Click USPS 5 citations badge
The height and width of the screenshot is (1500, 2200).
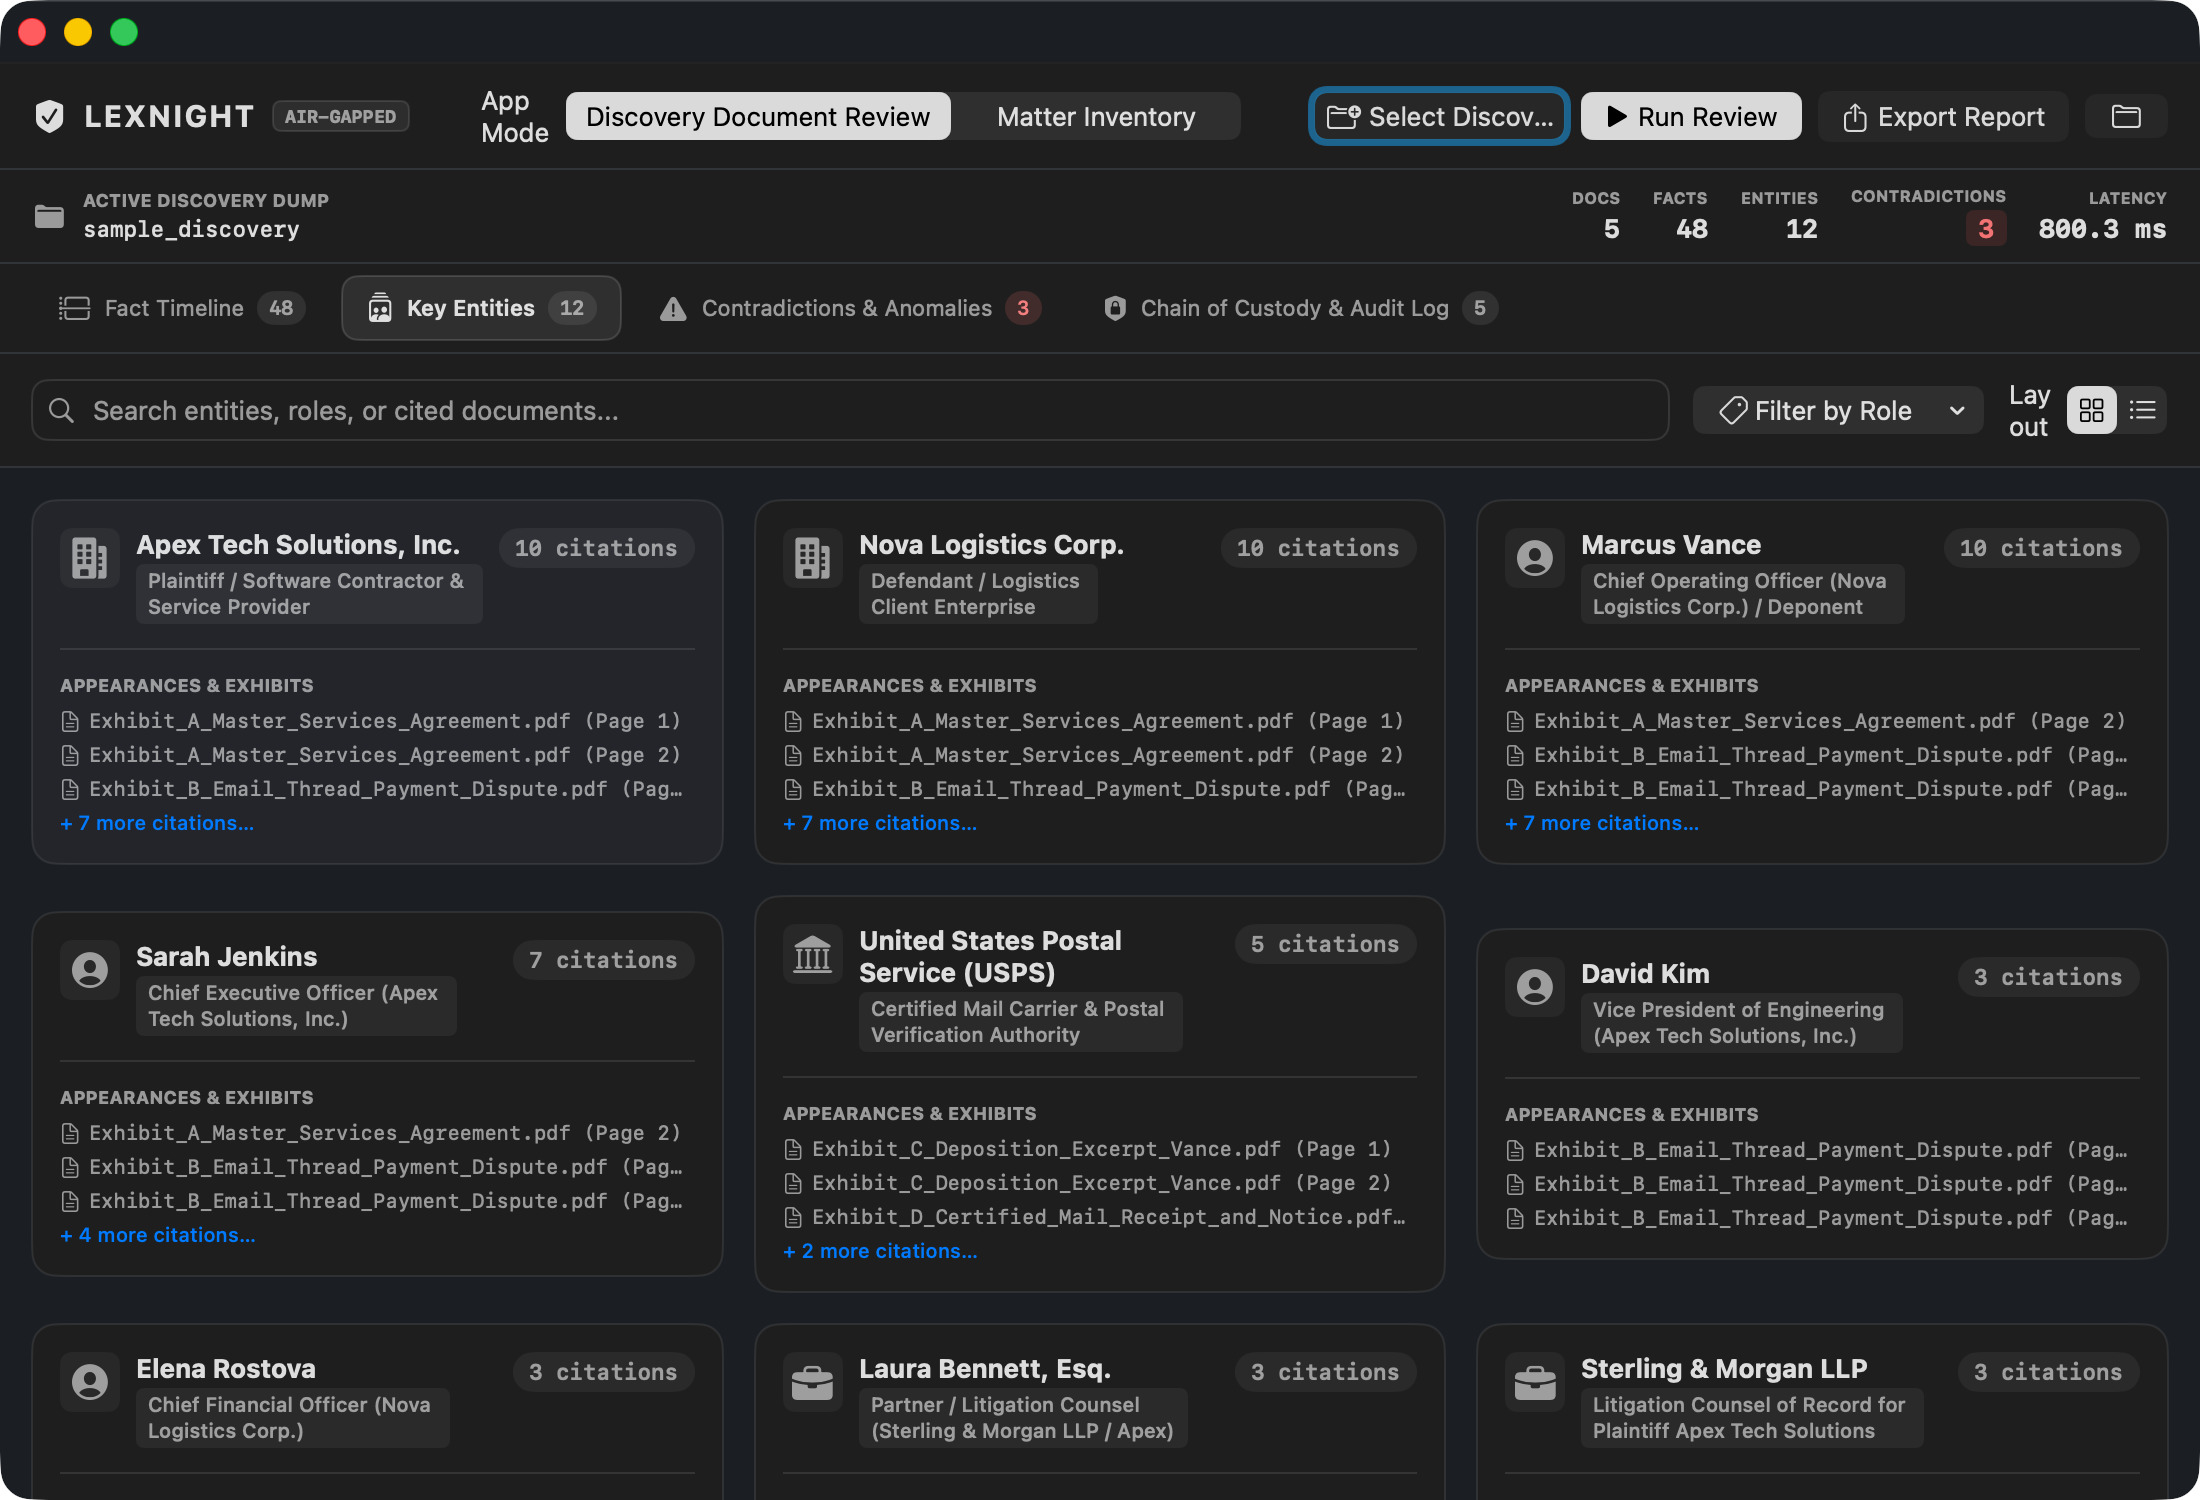[x=1325, y=944]
